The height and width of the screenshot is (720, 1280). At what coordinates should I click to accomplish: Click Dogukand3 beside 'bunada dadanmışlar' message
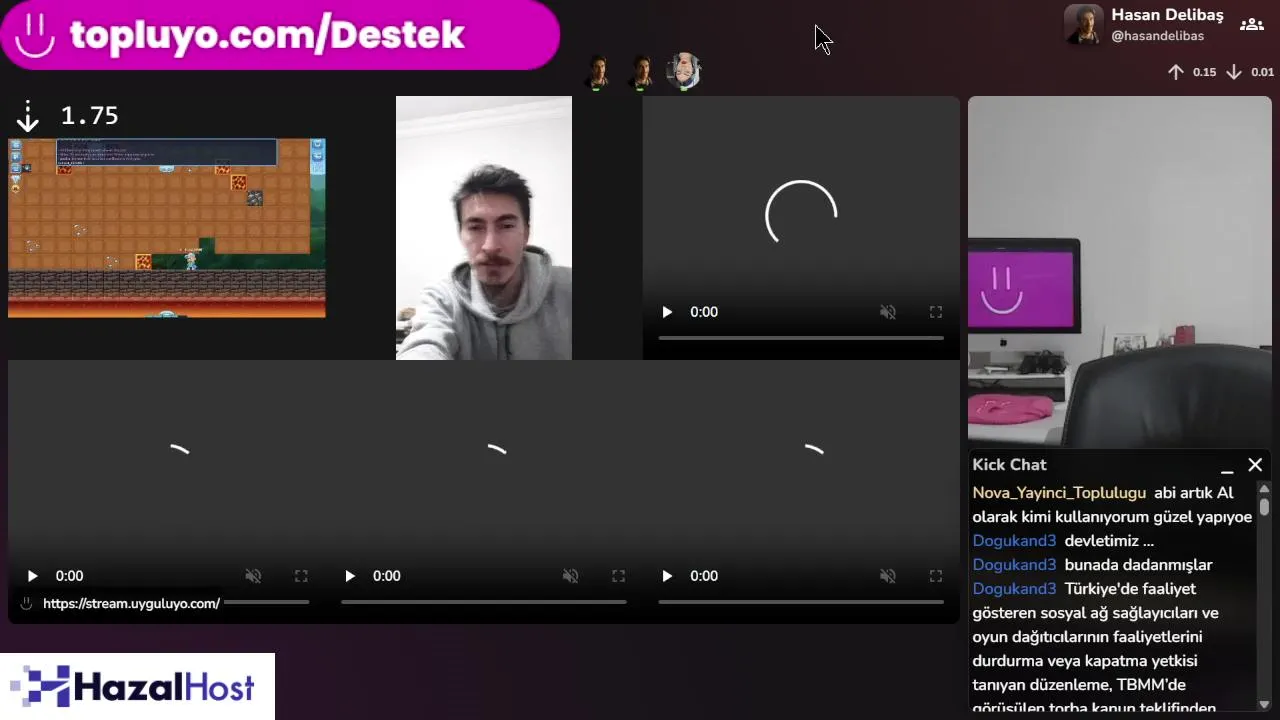1014,565
